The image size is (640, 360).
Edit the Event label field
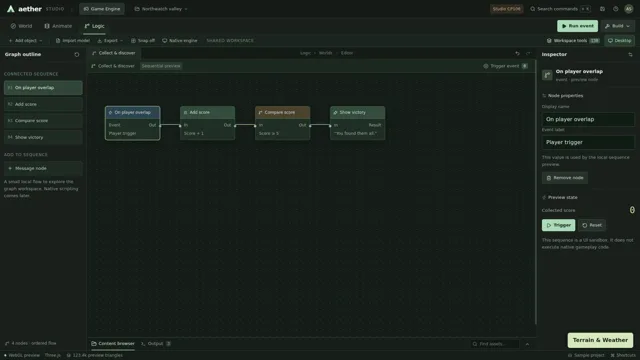[588, 142]
